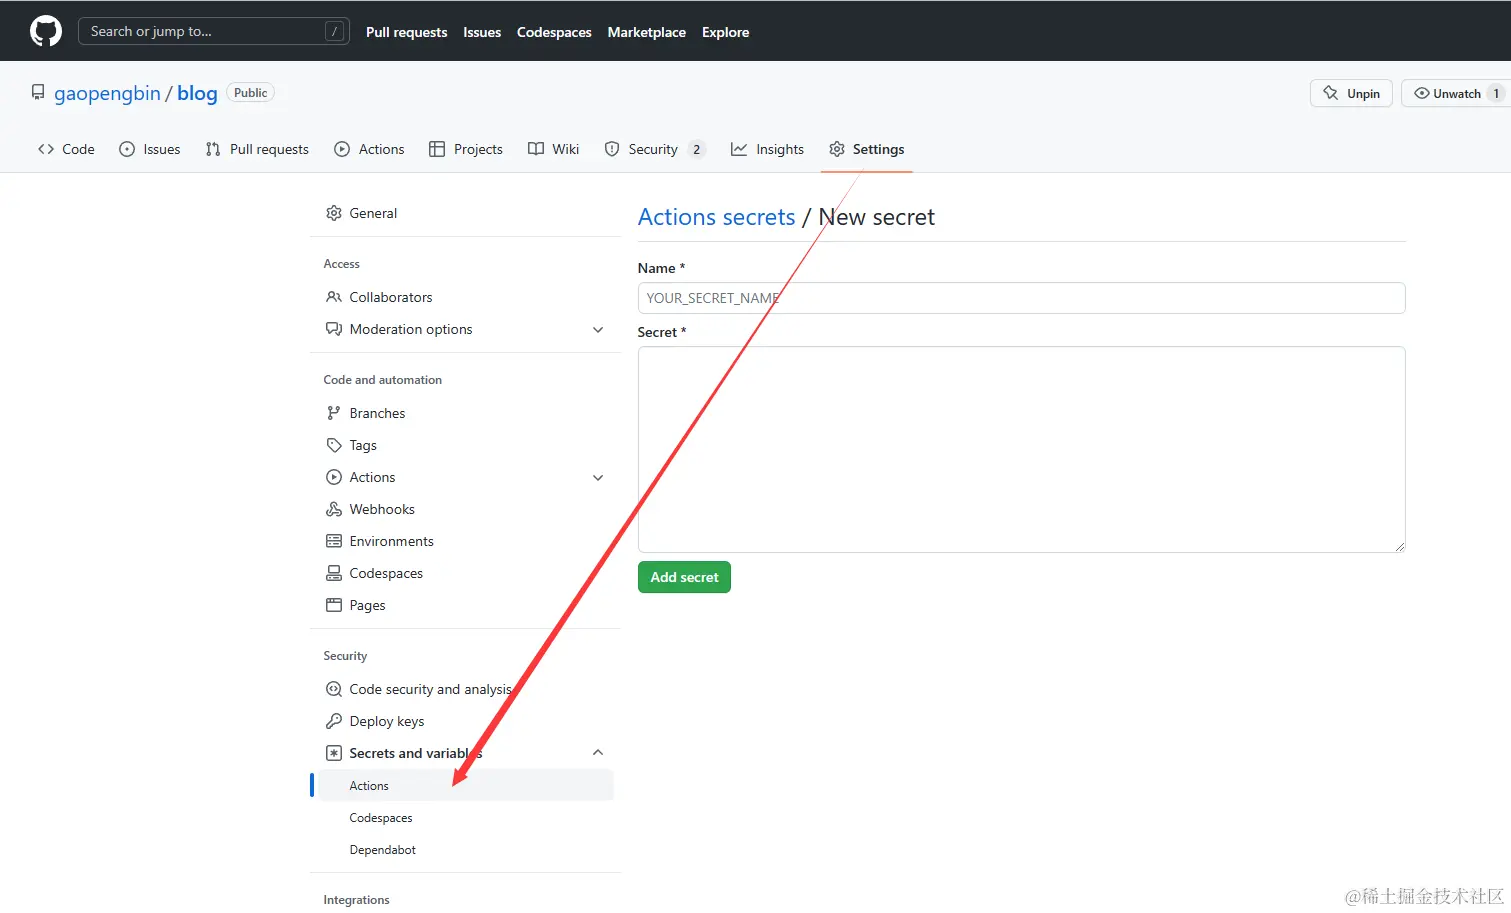The image size is (1511, 913).
Task: Open Code security and analysis settings
Action: coord(465,689)
